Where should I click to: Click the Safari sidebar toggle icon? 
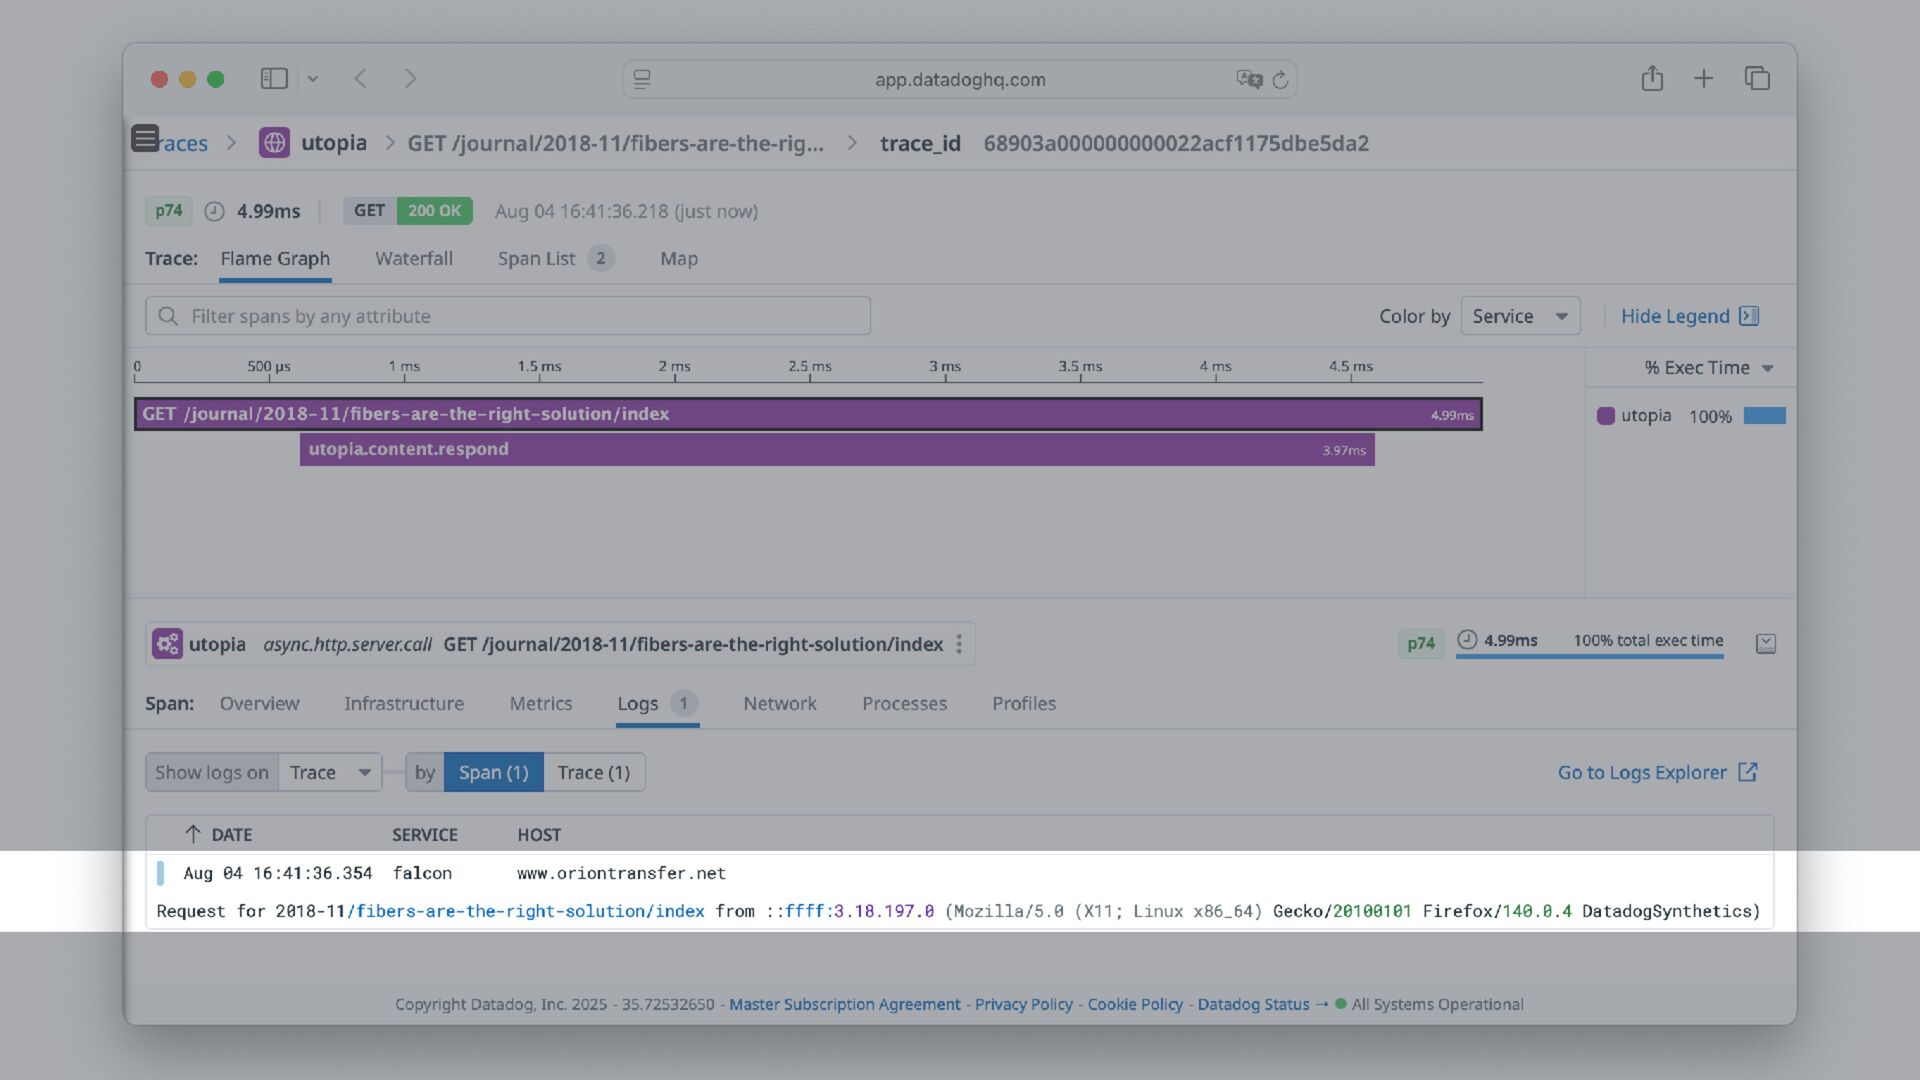[274, 79]
